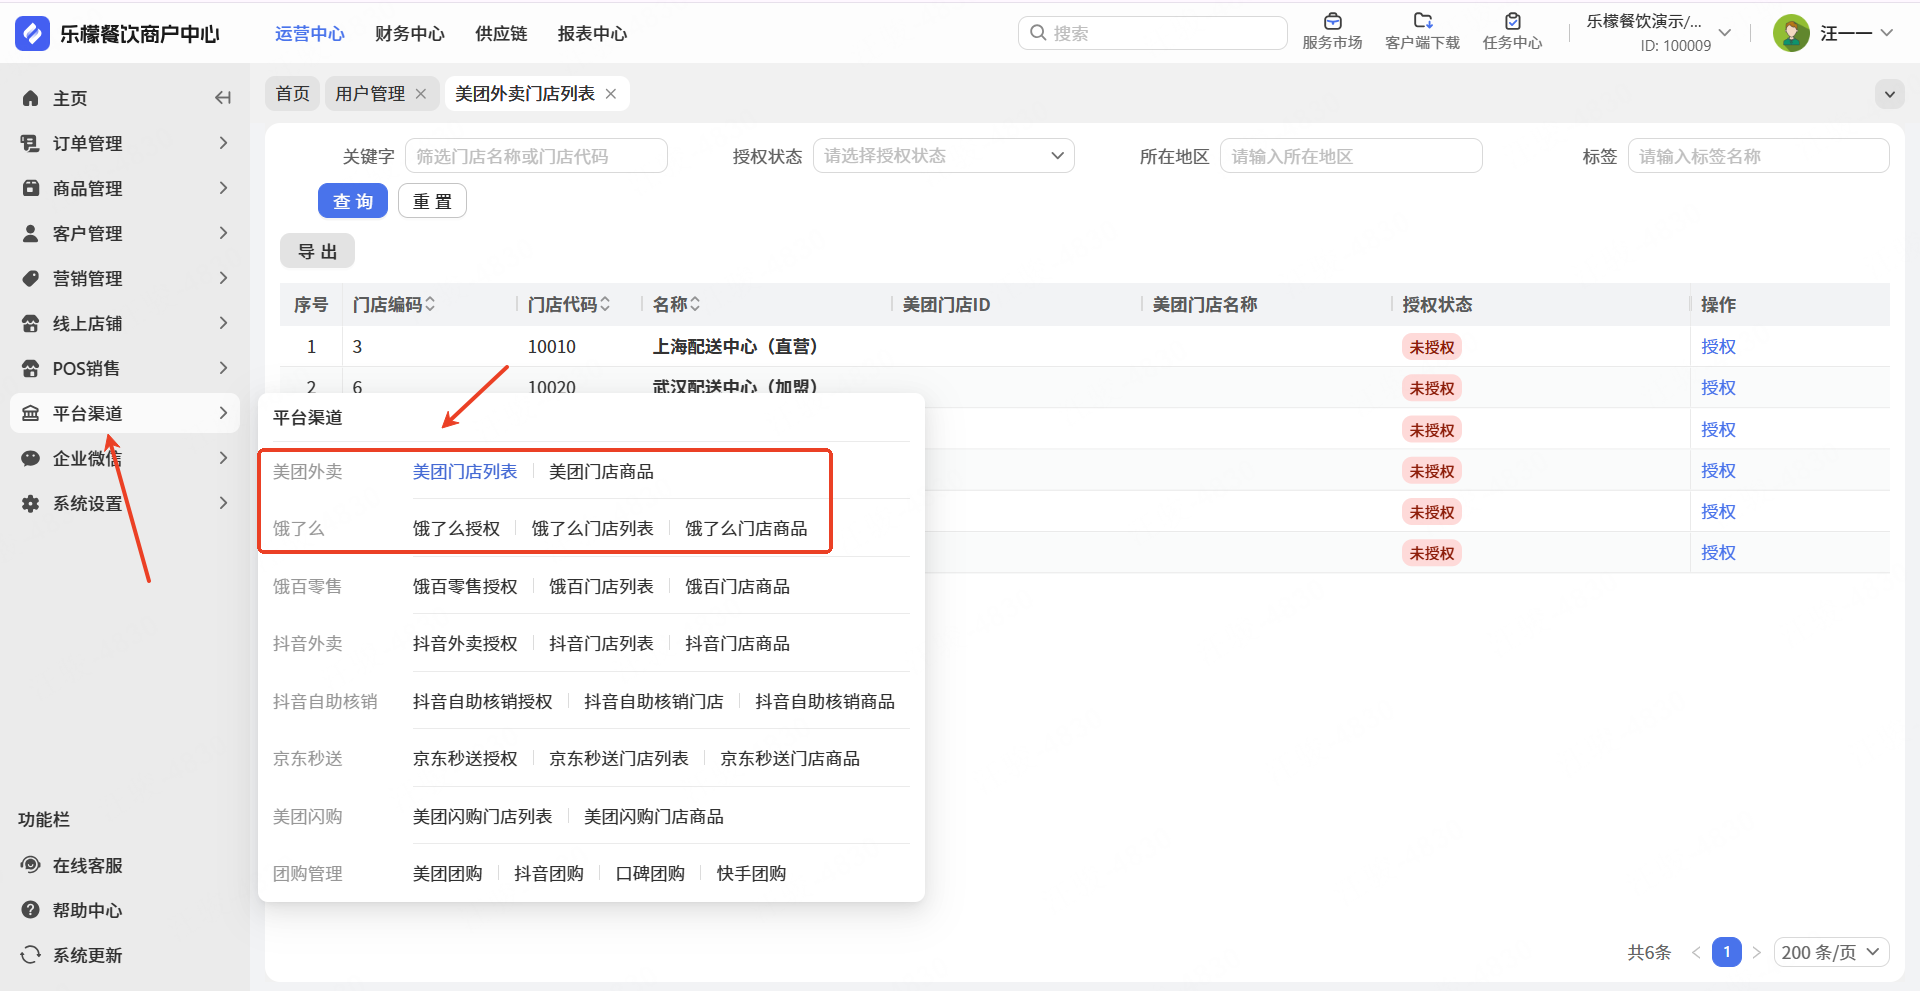Viewport: 1920px width, 991px height.
Task: Open 抖音自助核销门店 in flyout menu
Action: coord(654,701)
